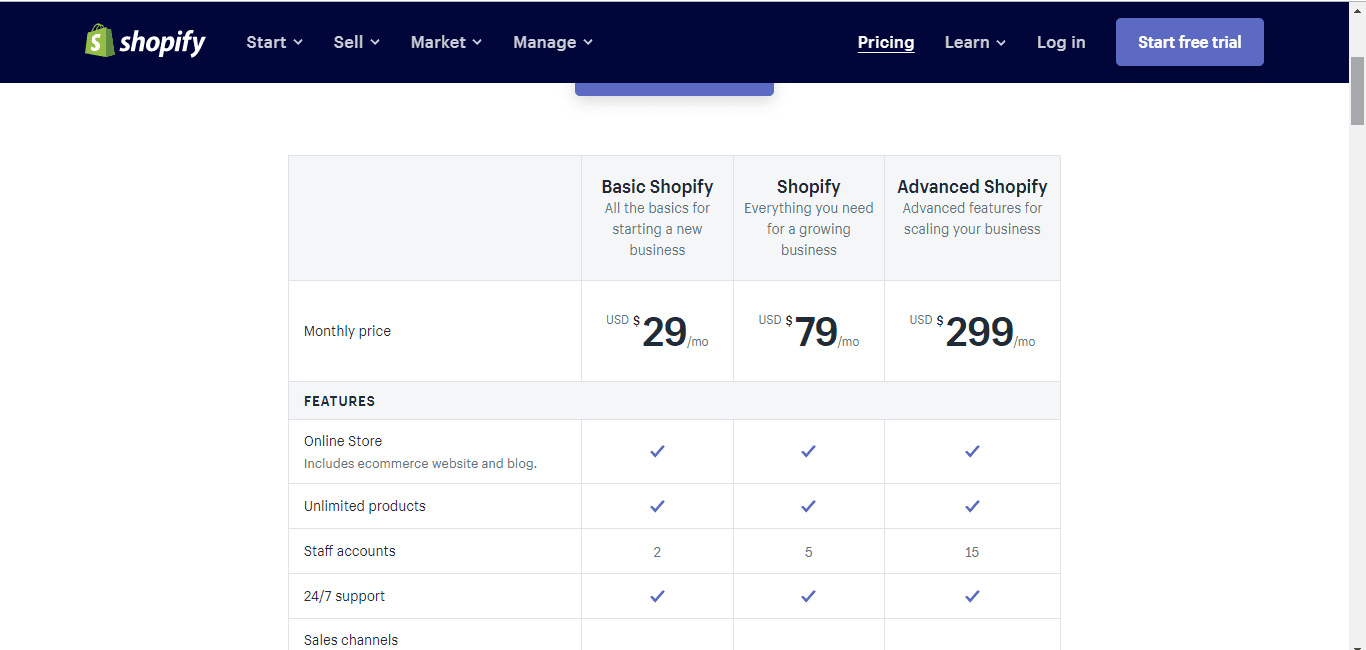Click Online Store checkmark under Shopify plan

(808, 451)
